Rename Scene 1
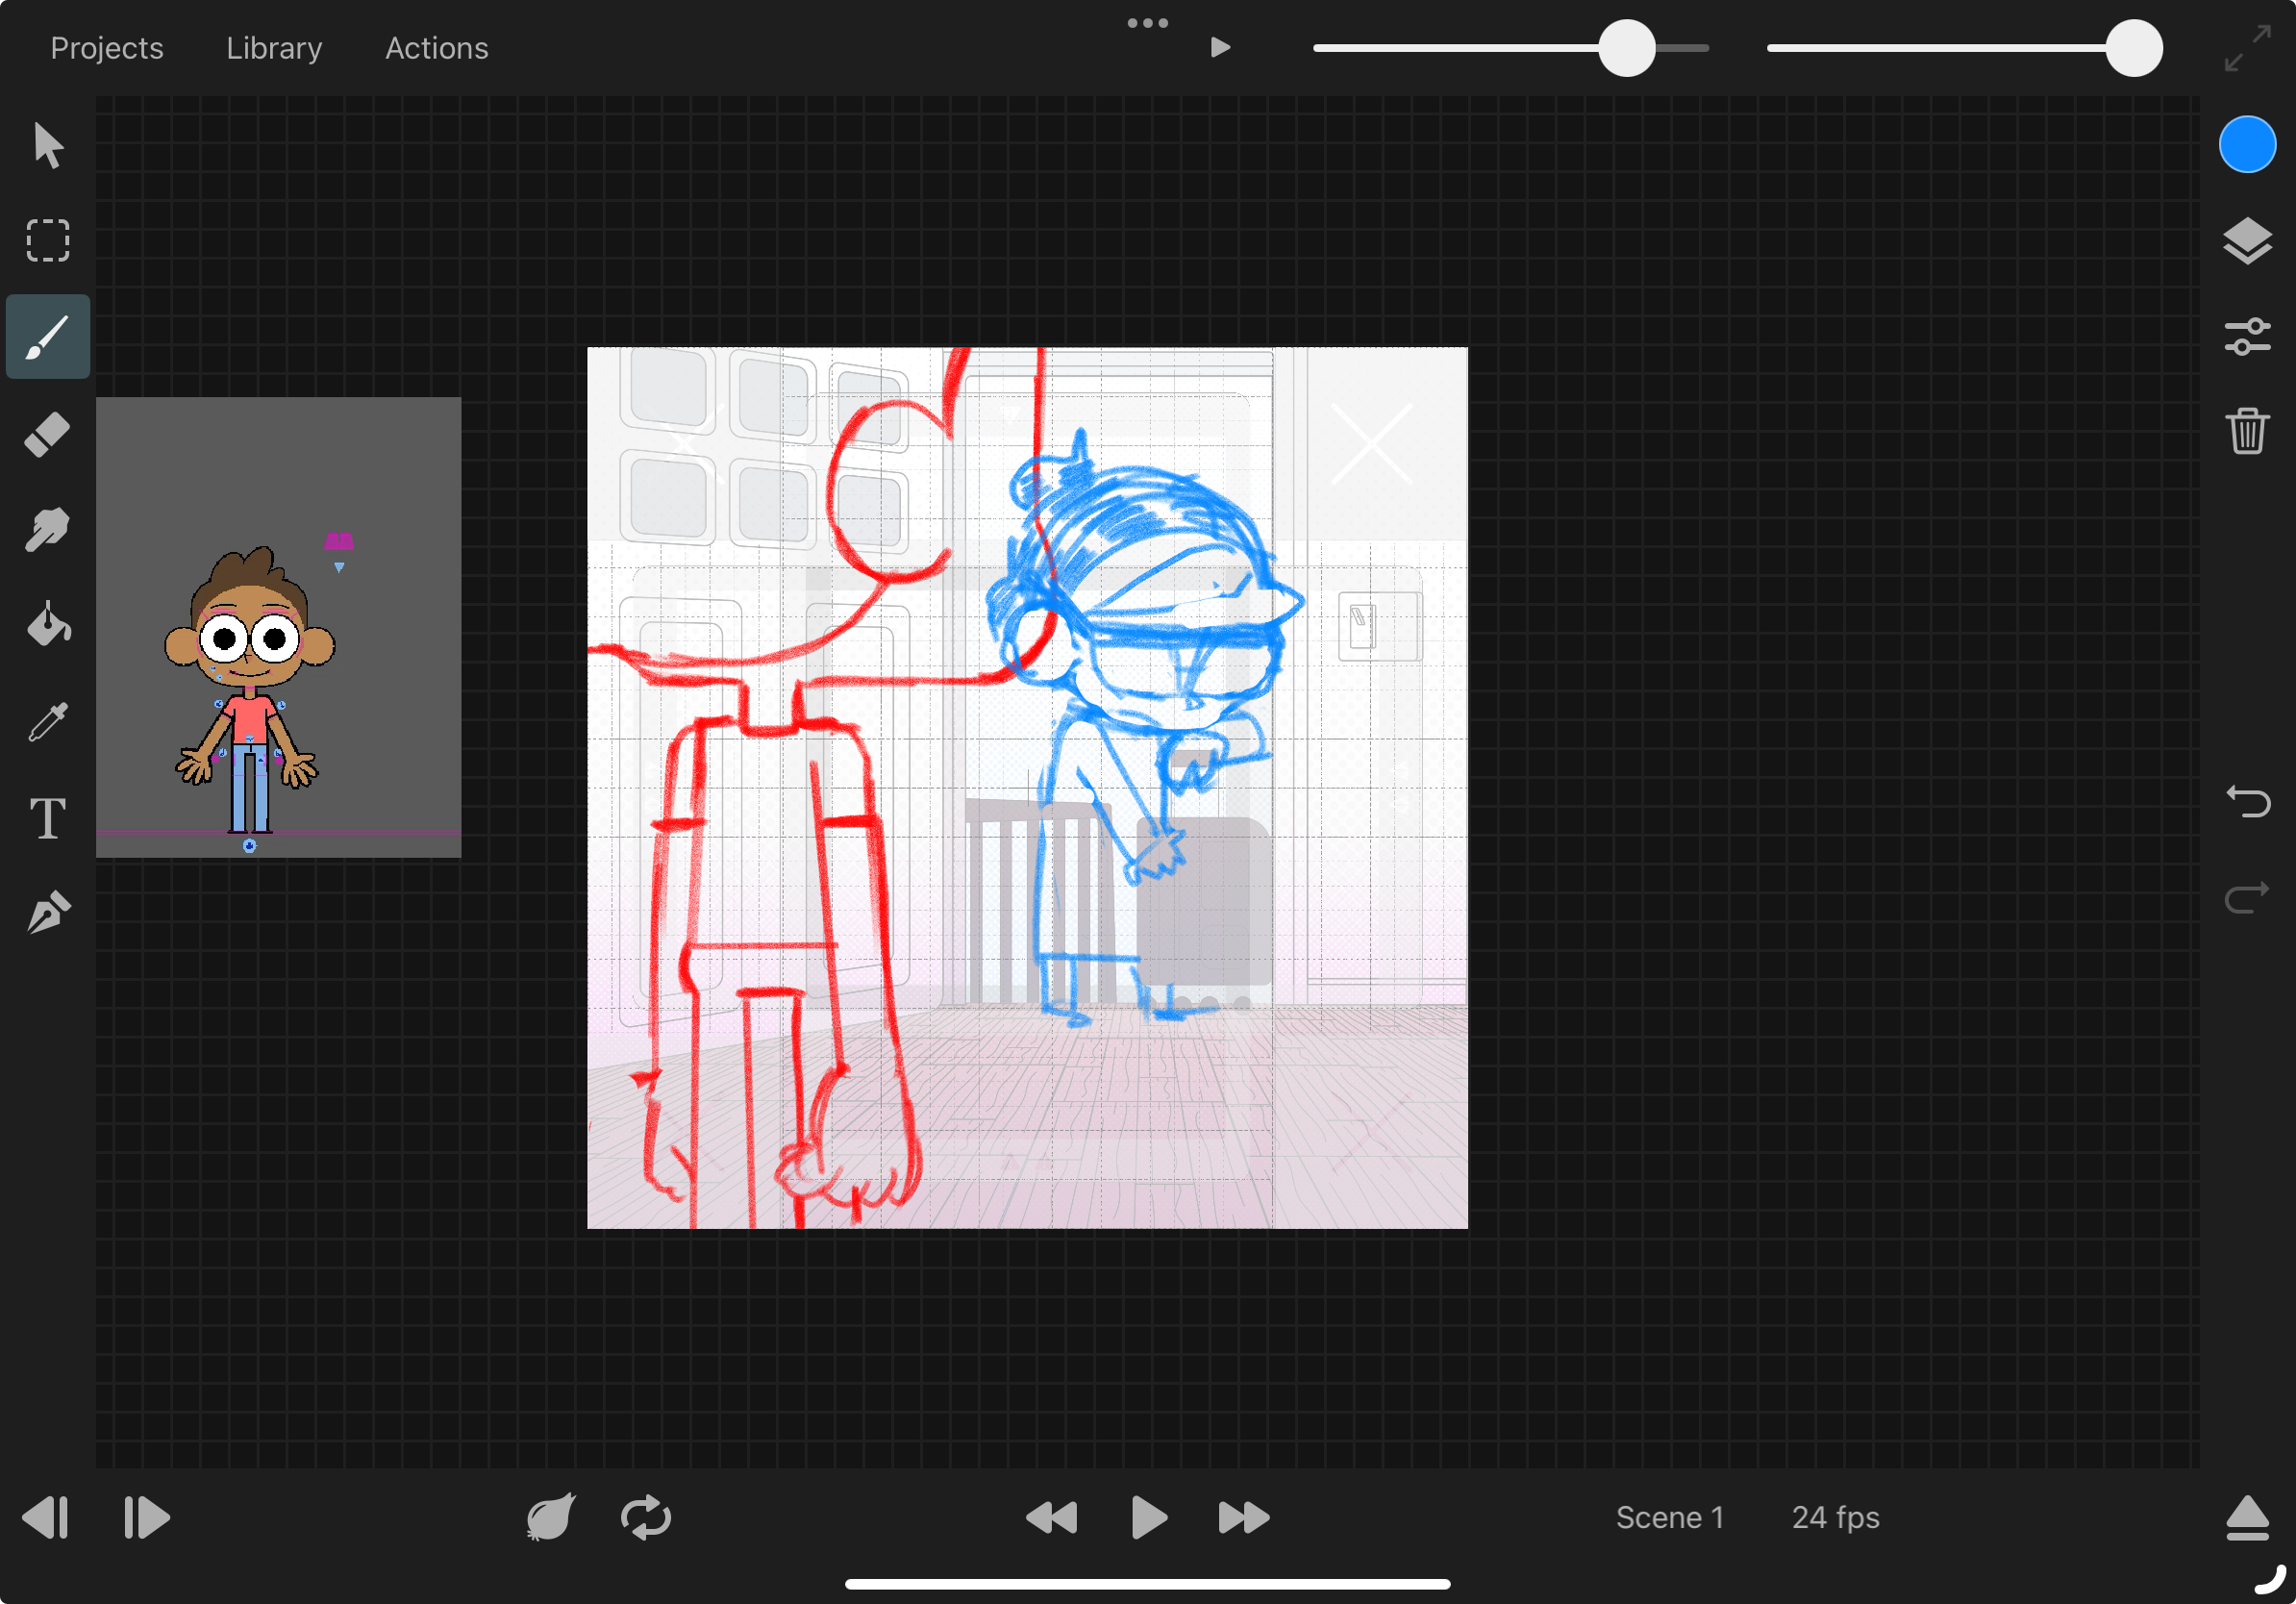Screen dimensions: 2296x1604 click(1669, 1517)
